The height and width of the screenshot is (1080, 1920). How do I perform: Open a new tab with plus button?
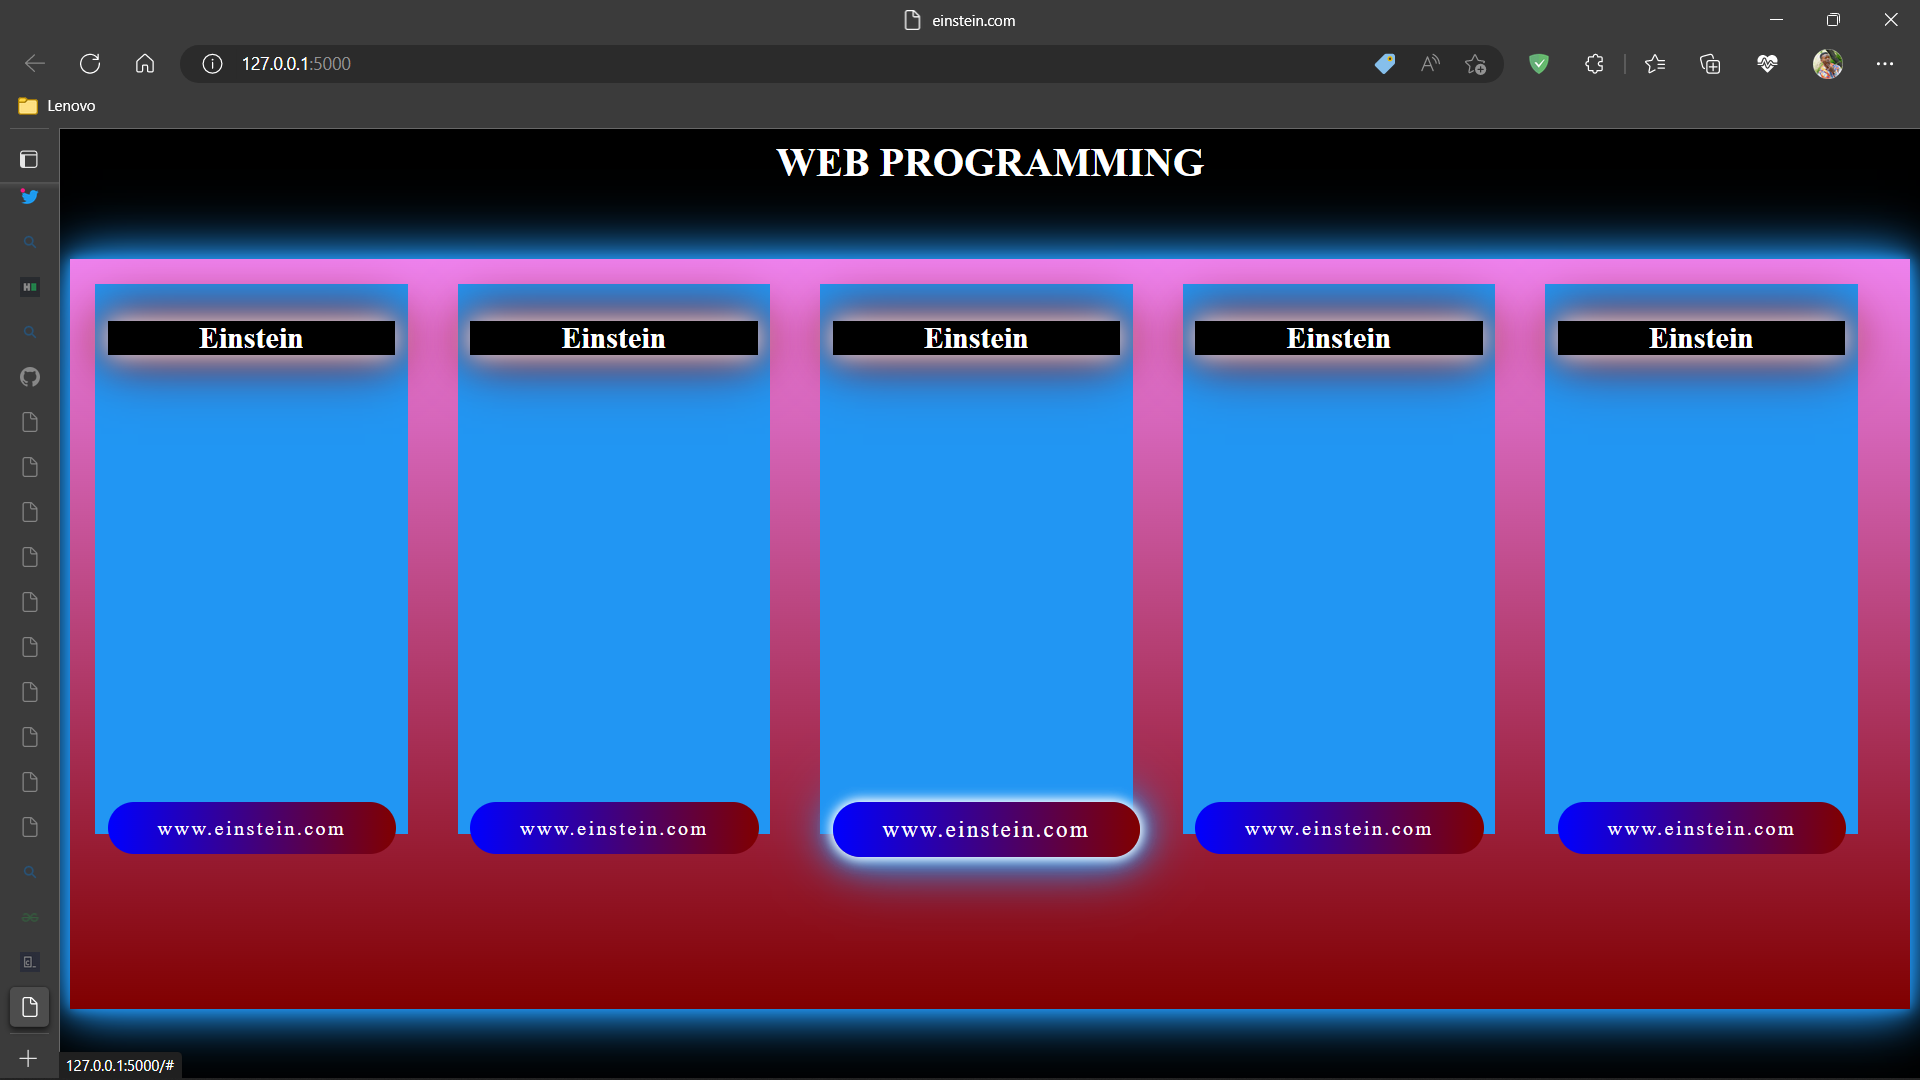pos(29,1058)
